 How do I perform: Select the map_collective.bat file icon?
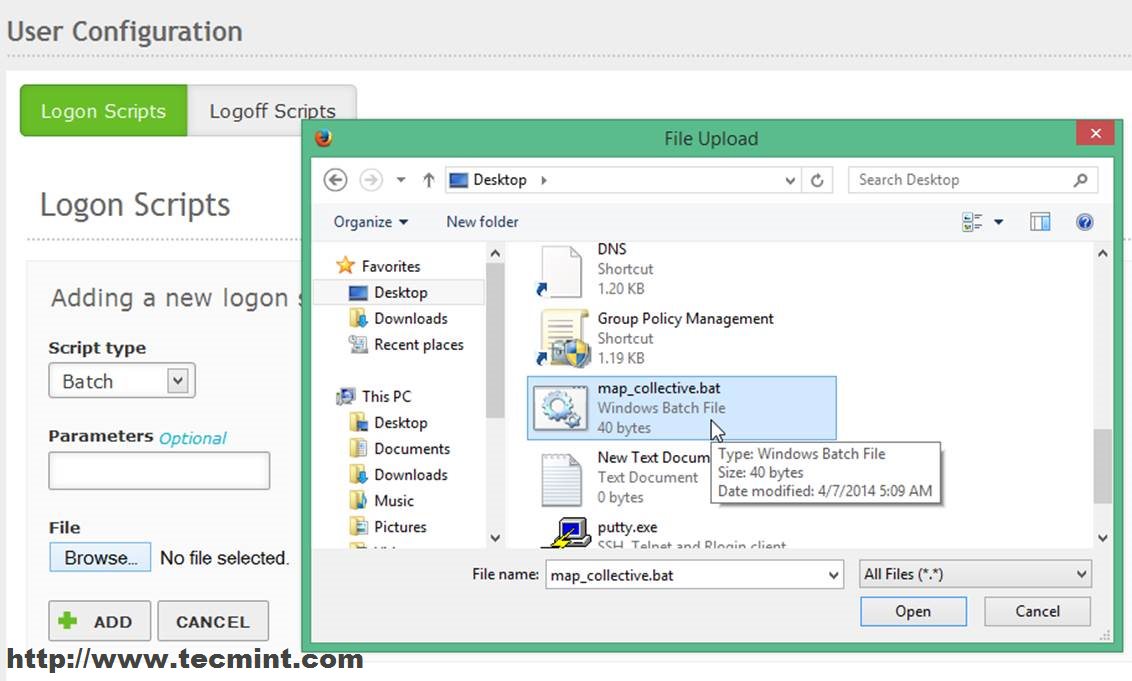pyautogui.click(x=560, y=407)
